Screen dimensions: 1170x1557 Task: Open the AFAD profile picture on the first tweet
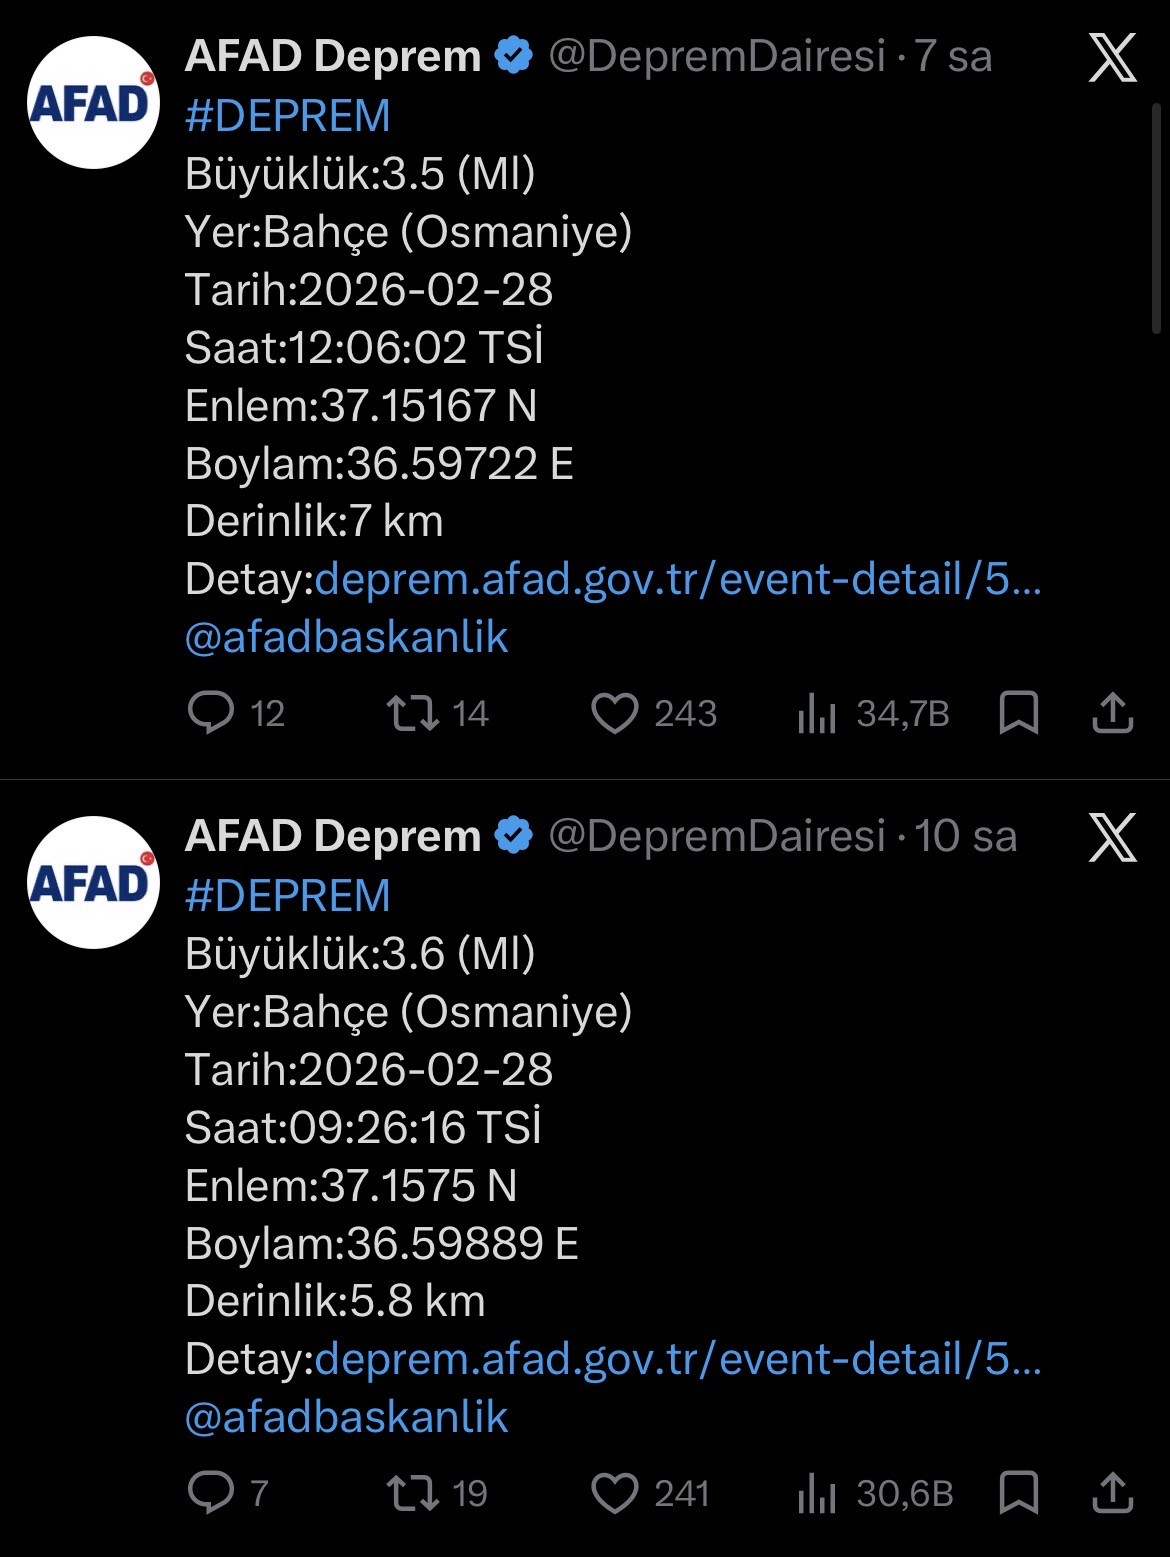click(x=93, y=102)
